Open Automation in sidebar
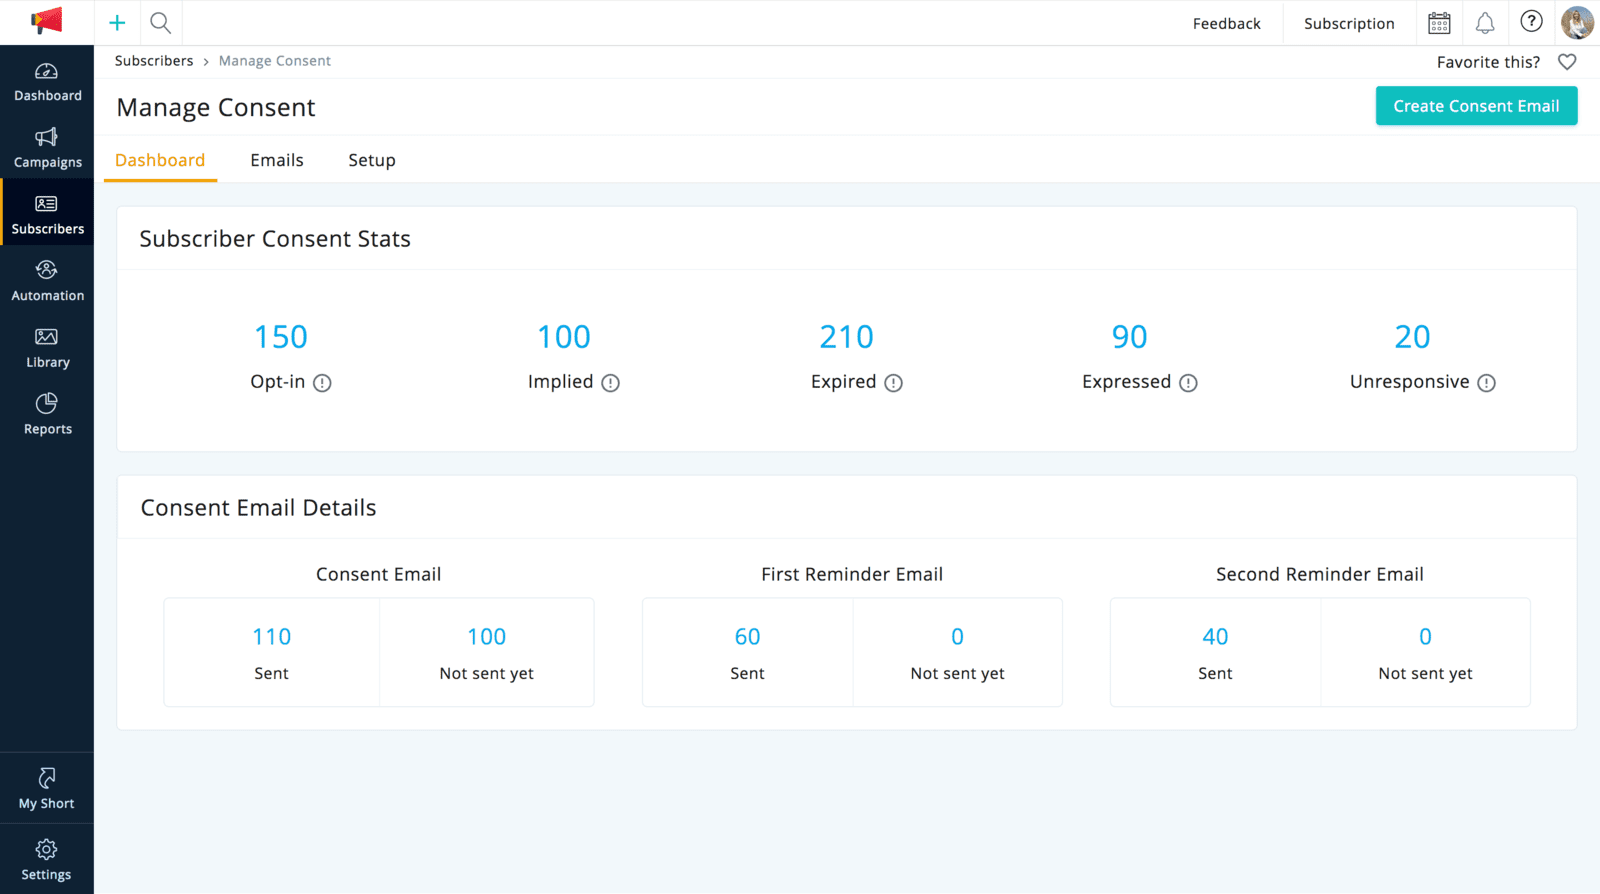The image size is (1600, 894). (x=47, y=281)
